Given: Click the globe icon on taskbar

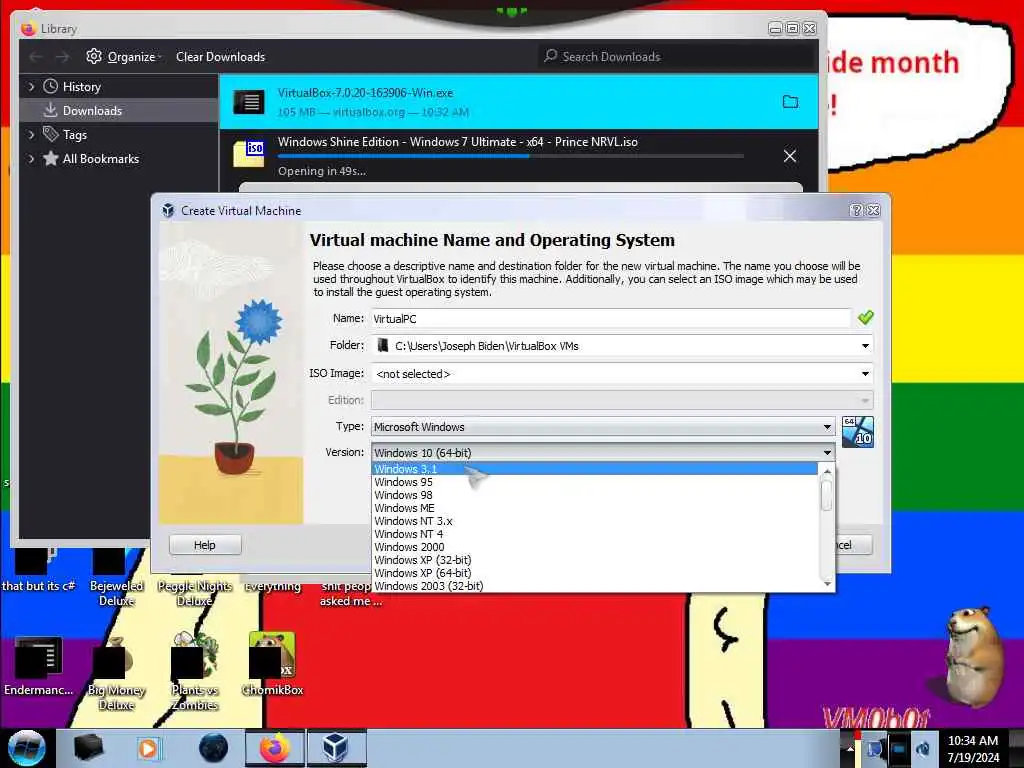Looking at the screenshot, I should (x=214, y=748).
